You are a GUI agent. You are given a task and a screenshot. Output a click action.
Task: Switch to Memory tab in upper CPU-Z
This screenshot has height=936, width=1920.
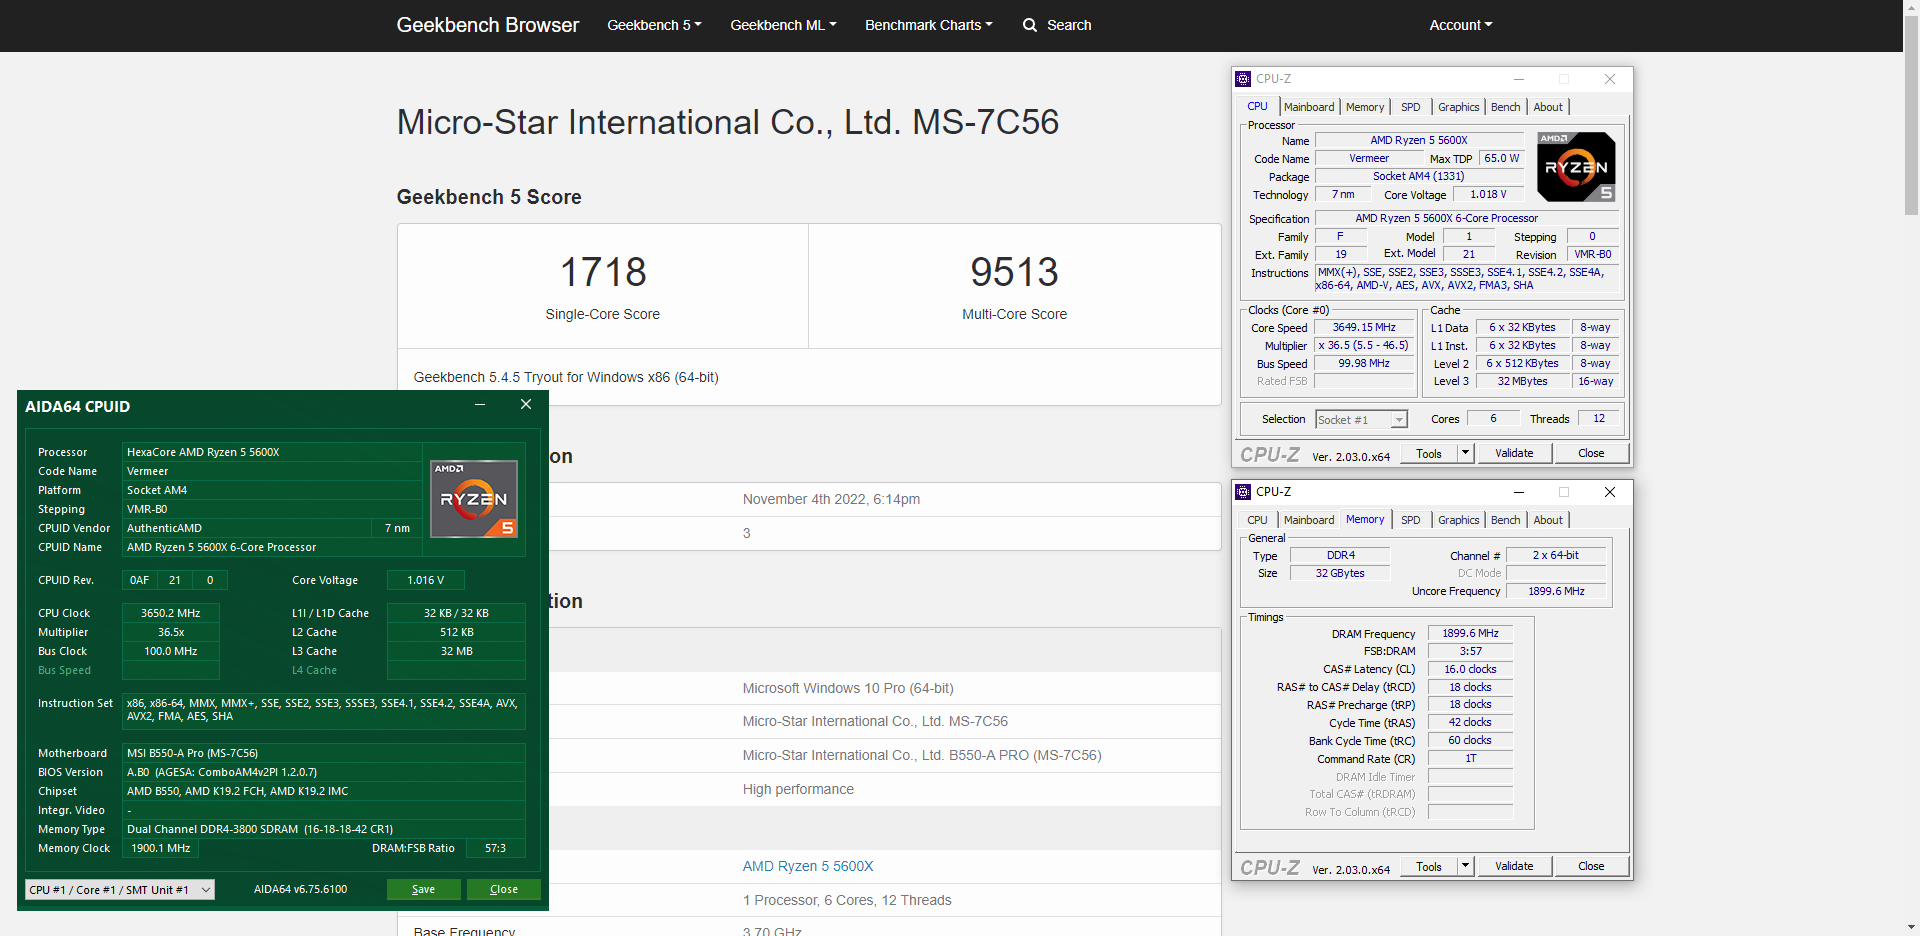1365,107
